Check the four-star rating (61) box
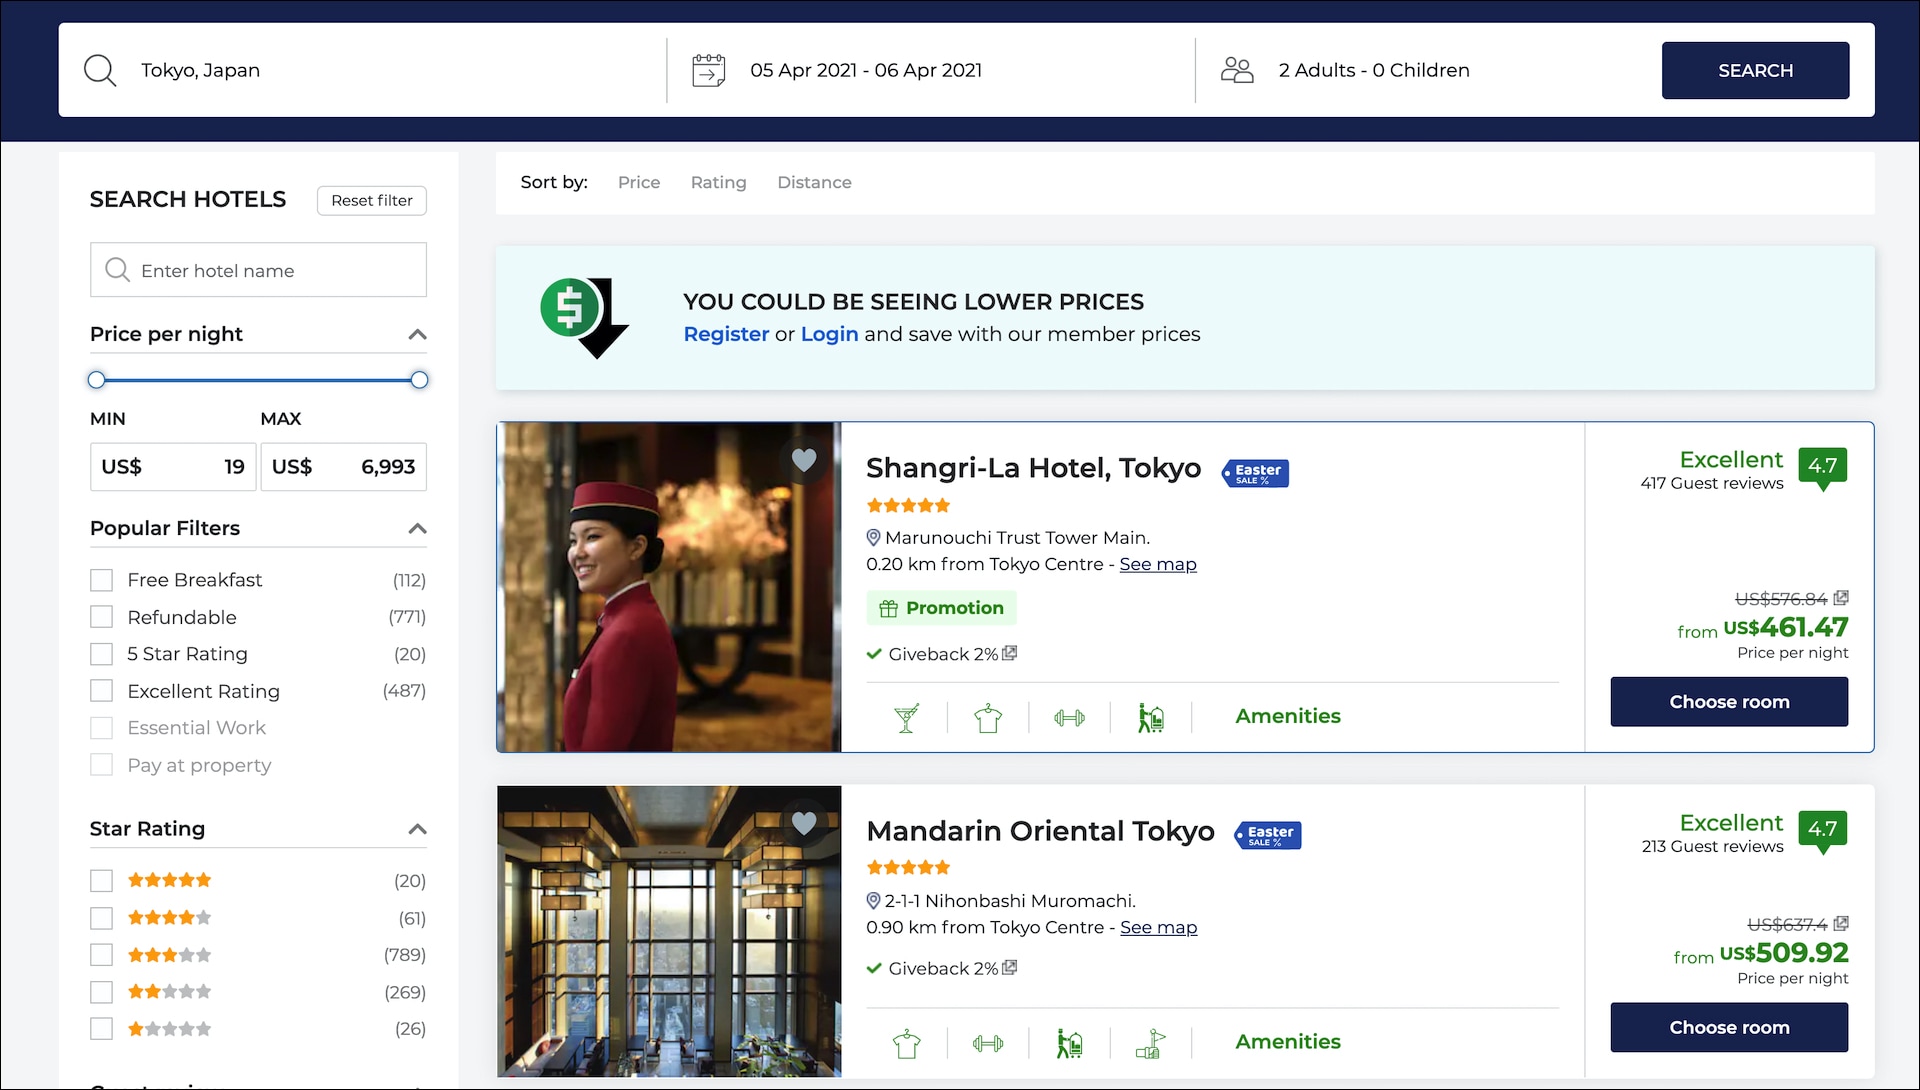Viewport: 1920px width, 1090px height. [x=101, y=918]
